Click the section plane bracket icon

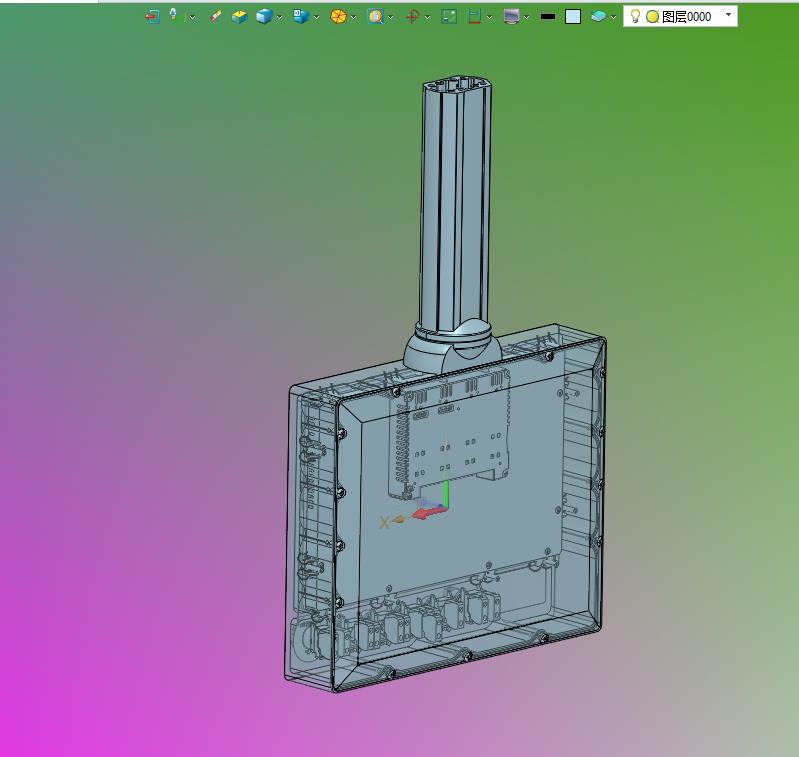coord(474,17)
